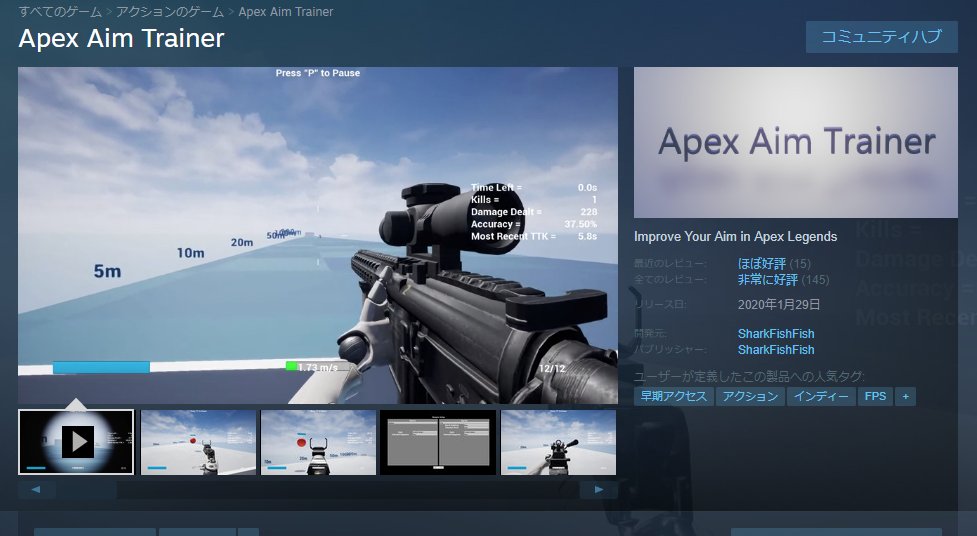This screenshot has width=977, height=536.
Task: Select the second thumbnail with red target
Action: tap(198, 442)
